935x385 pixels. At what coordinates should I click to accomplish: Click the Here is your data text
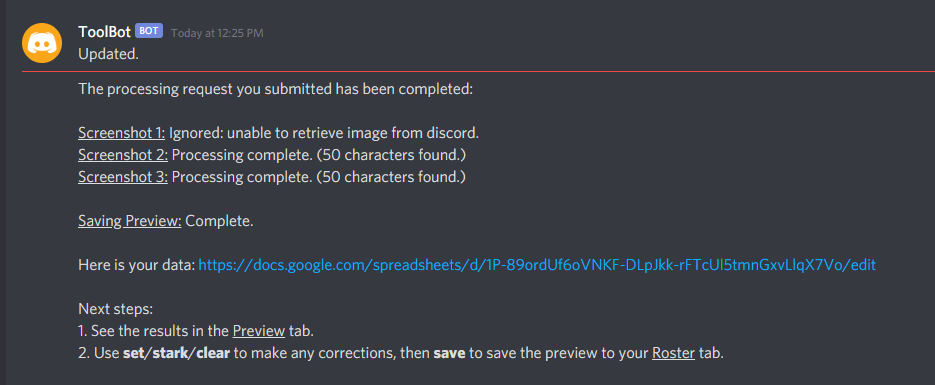137,265
